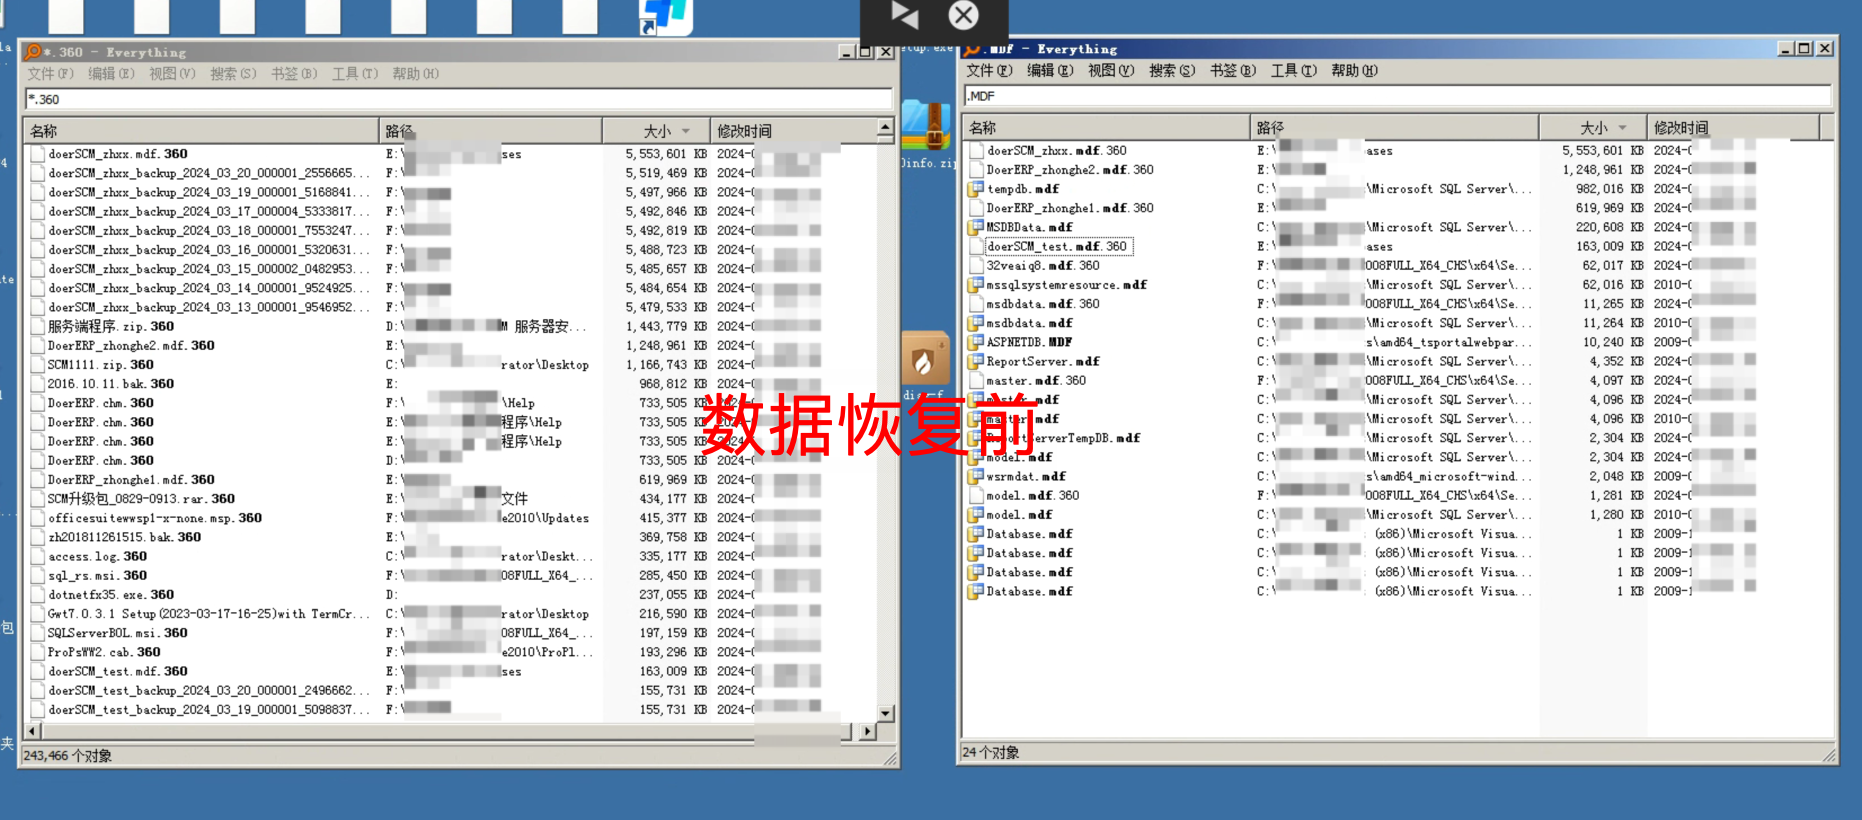1862x820 pixels.
Task: Sort by 名称 column in *.360 window
Action: [x=202, y=131]
